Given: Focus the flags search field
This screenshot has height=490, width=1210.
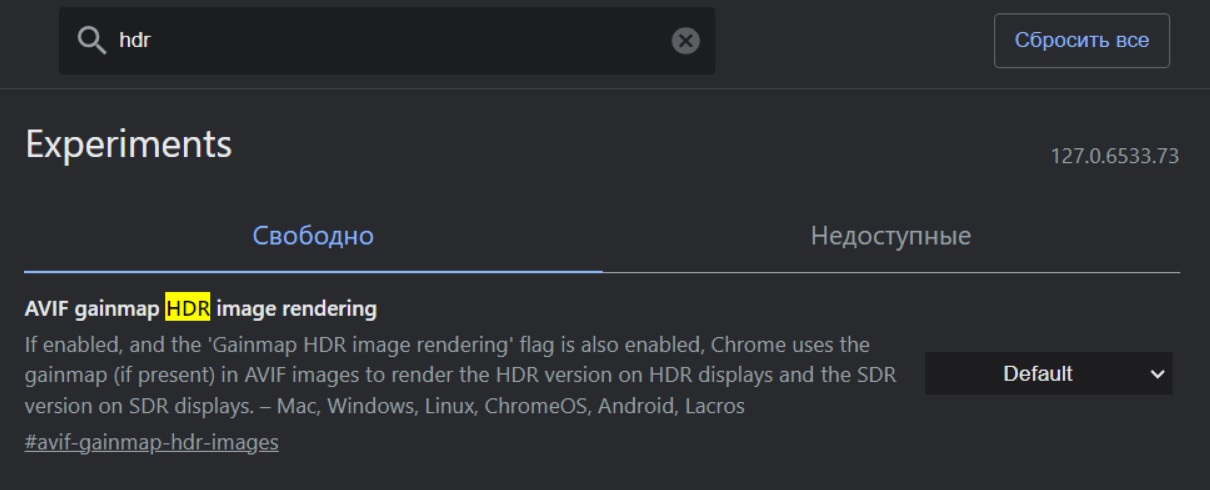Looking at the screenshot, I should (x=400, y=41).
